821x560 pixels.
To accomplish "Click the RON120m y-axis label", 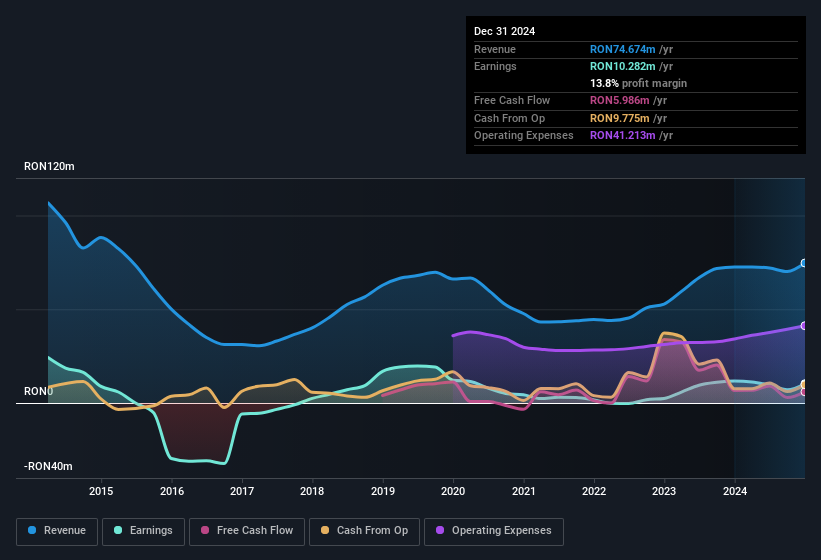I will (49, 166).
